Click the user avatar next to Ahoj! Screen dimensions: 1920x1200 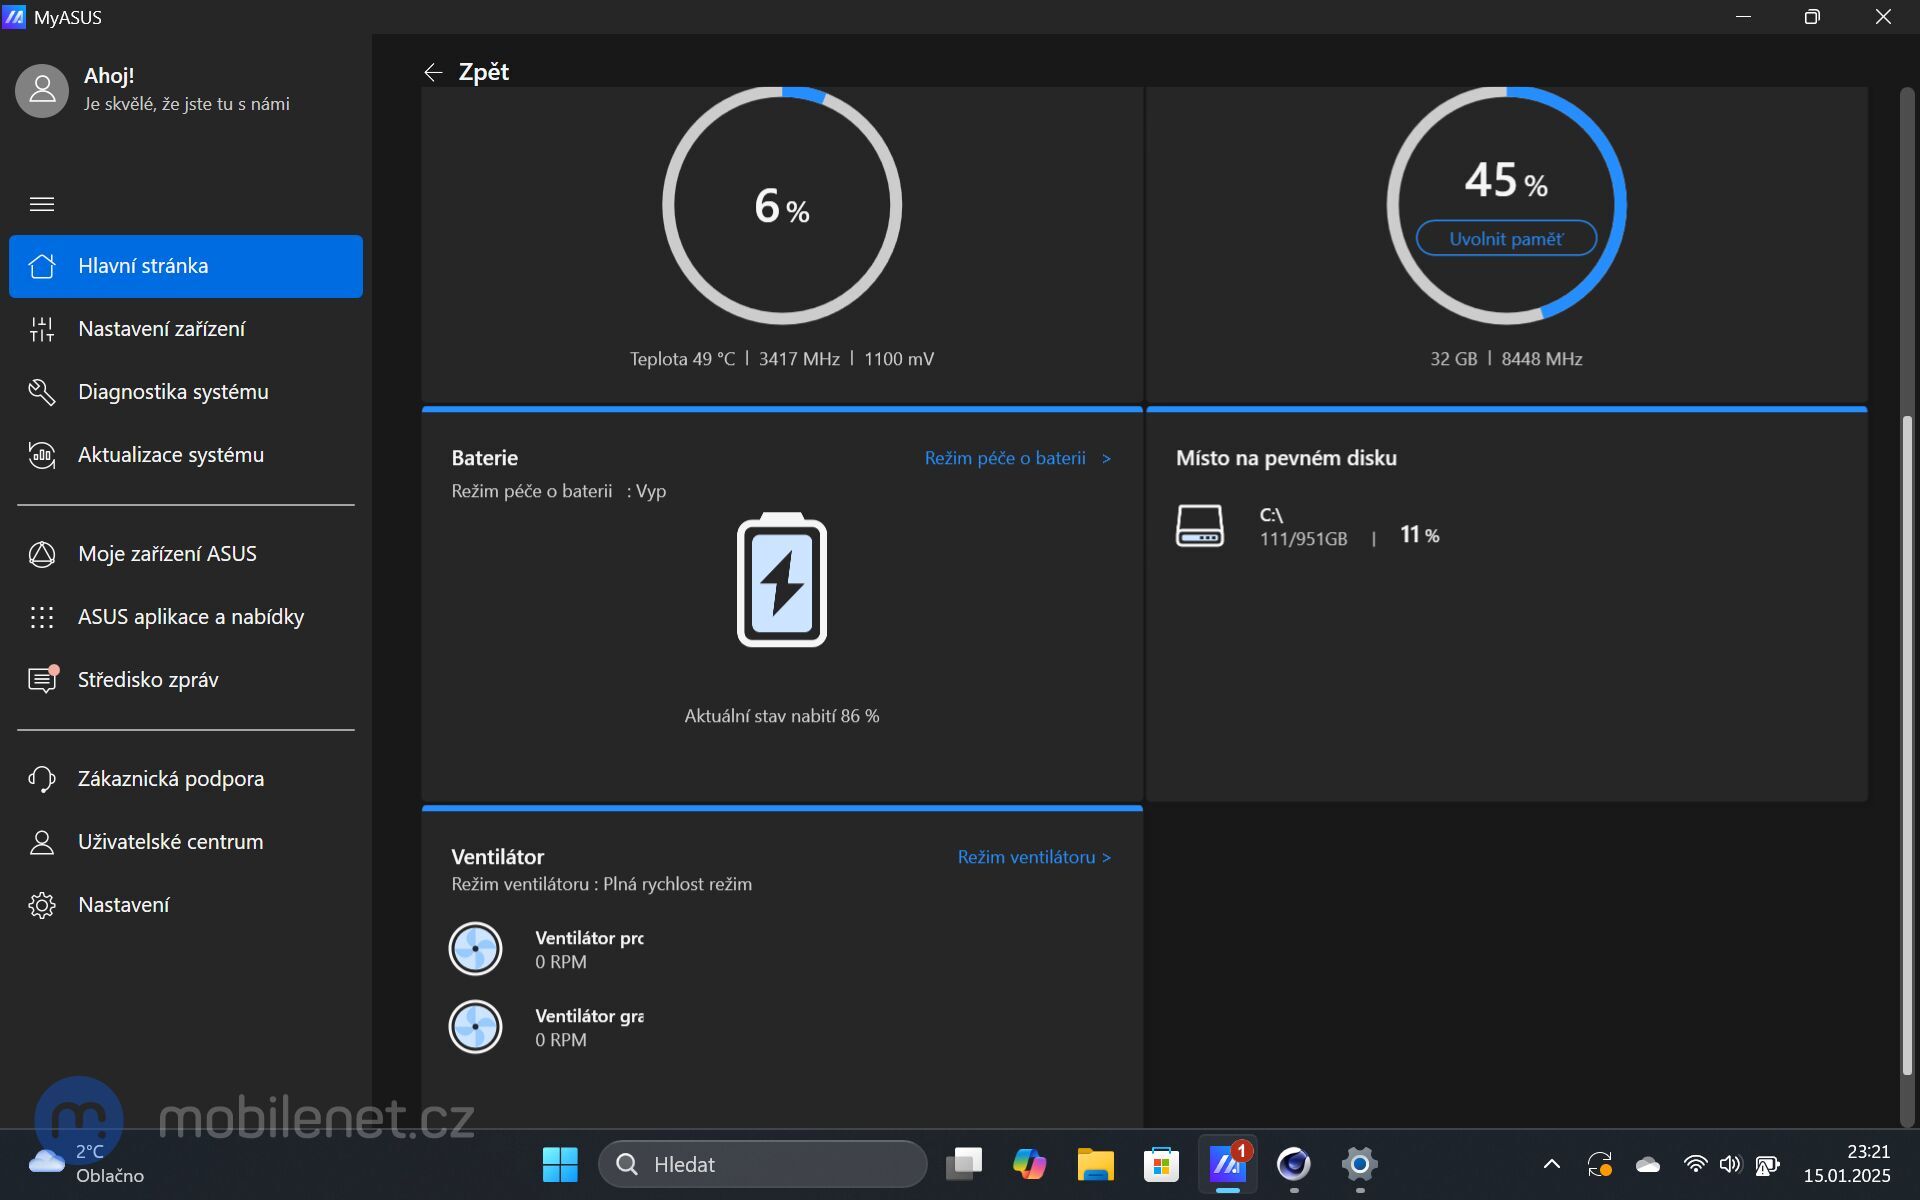tap(42, 90)
